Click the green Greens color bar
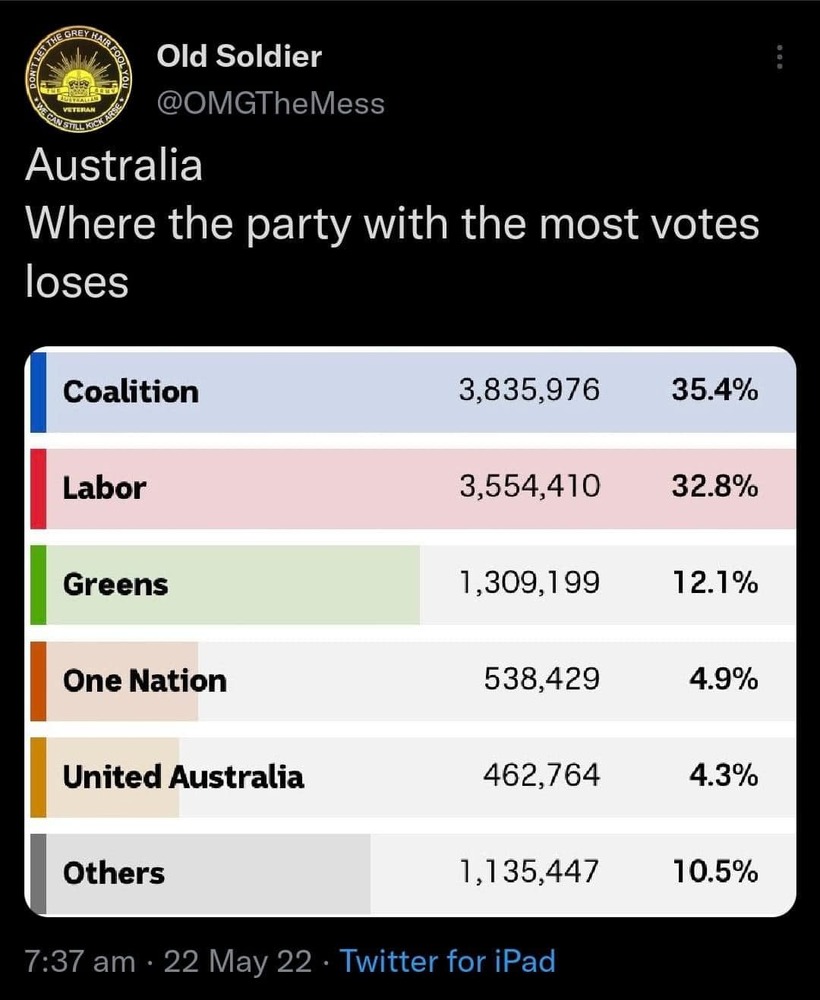Image resolution: width=820 pixels, height=1000 pixels. point(37,584)
